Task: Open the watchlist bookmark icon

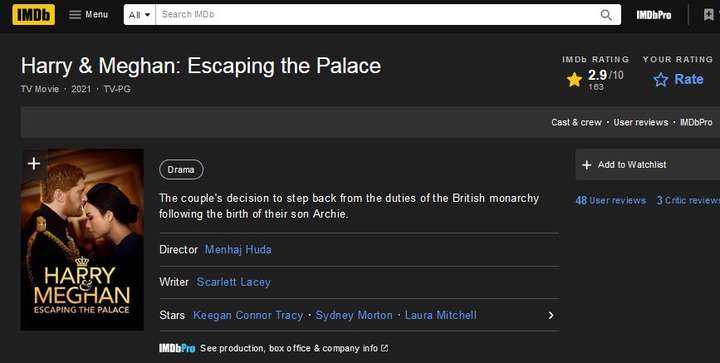Action: click(709, 15)
